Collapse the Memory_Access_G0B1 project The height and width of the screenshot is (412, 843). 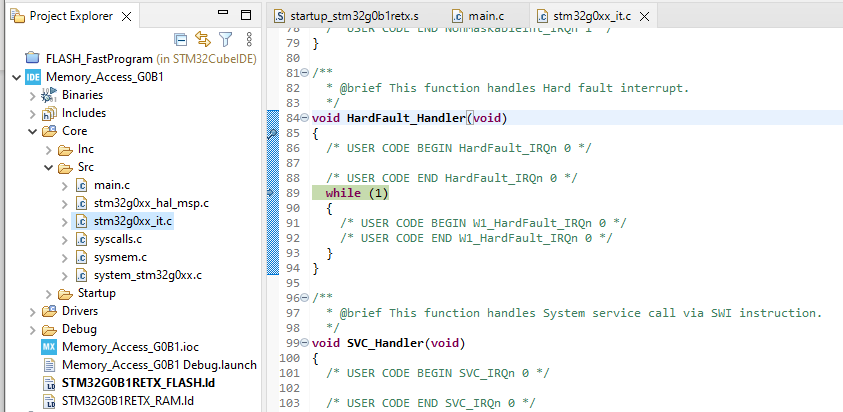[16, 77]
